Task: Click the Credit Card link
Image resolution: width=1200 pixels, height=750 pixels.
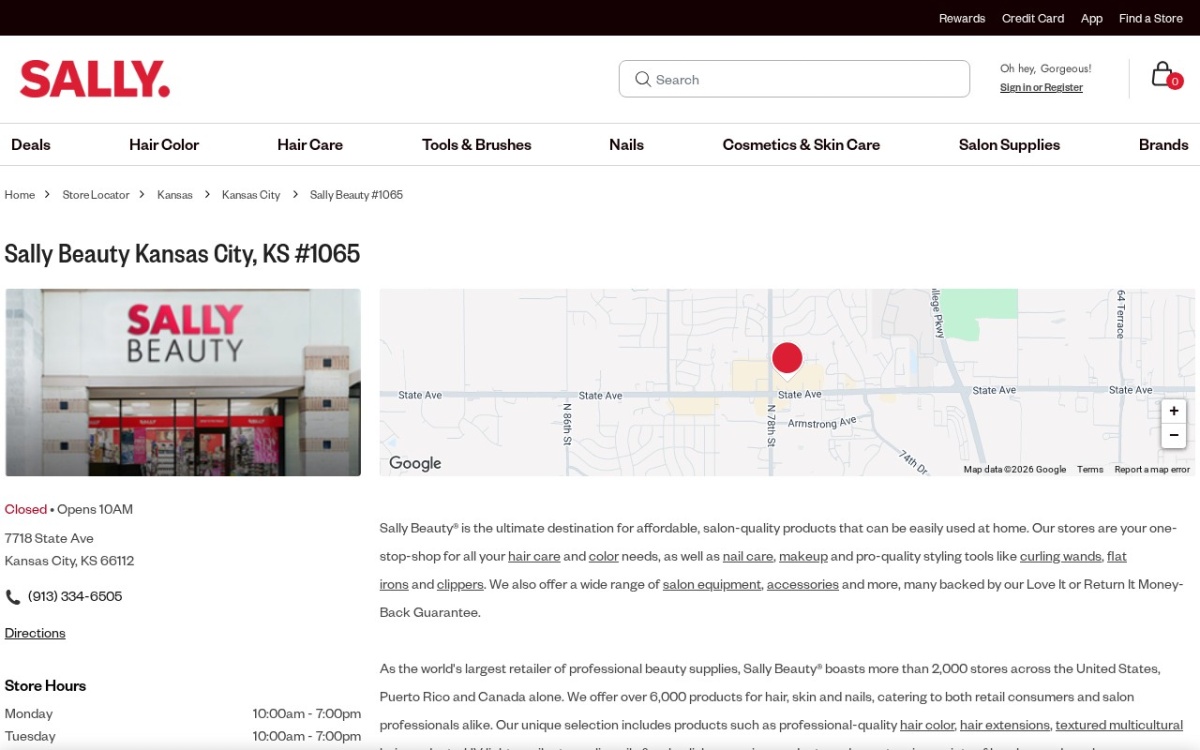Action: [x=1033, y=18]
